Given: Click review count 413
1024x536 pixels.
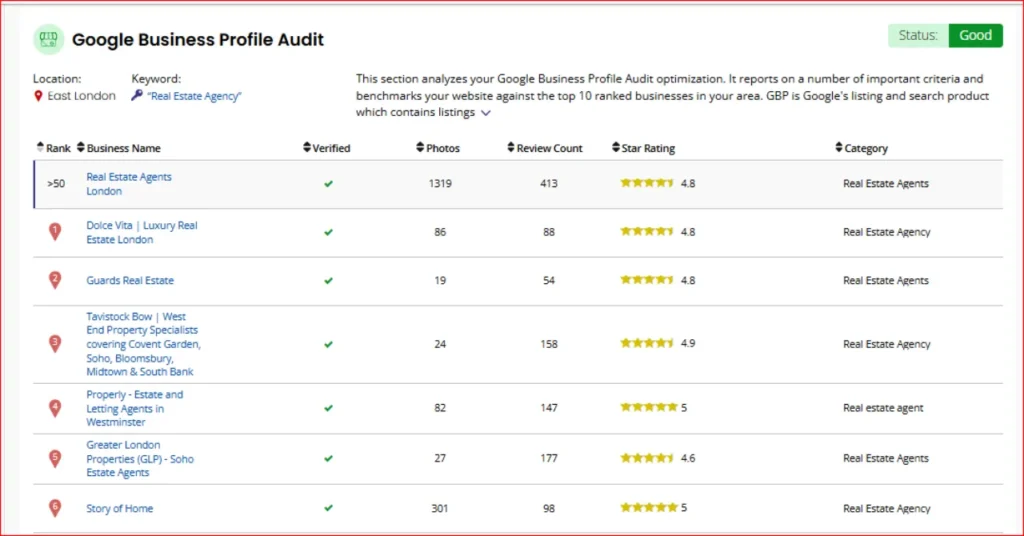Looking at the screenshot, I should 549,183.
